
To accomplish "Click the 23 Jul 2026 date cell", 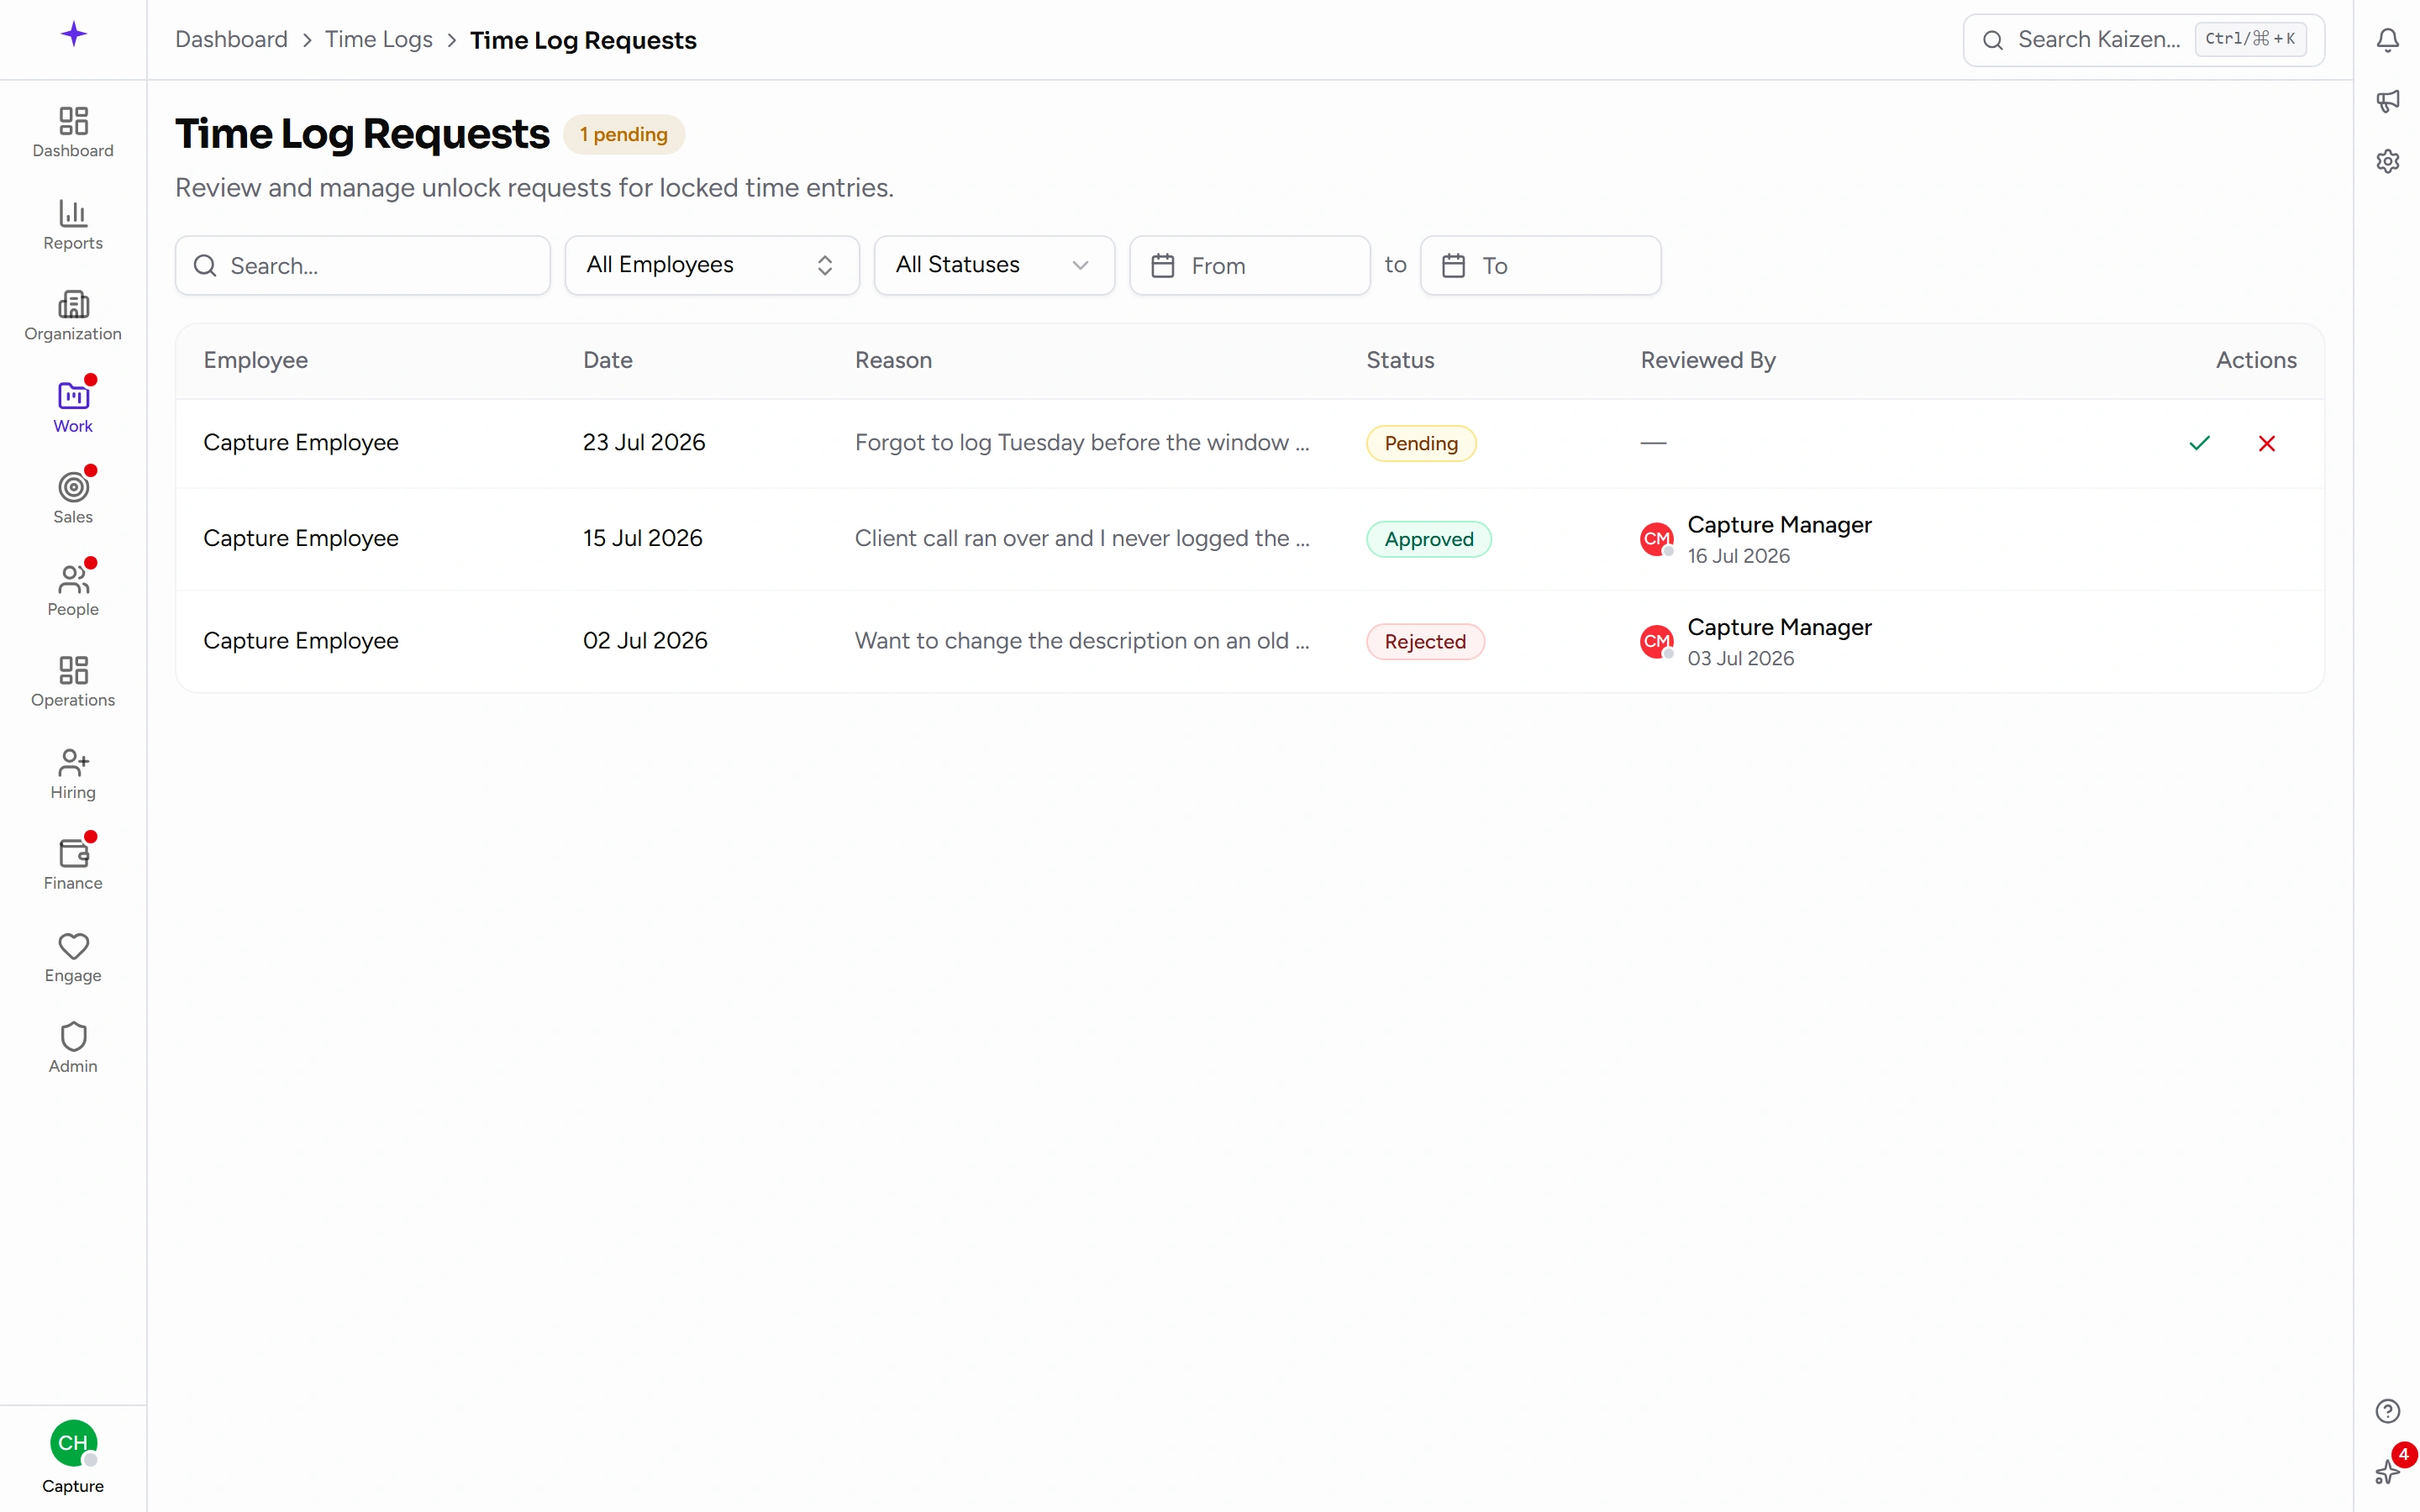I will (644, 442).
